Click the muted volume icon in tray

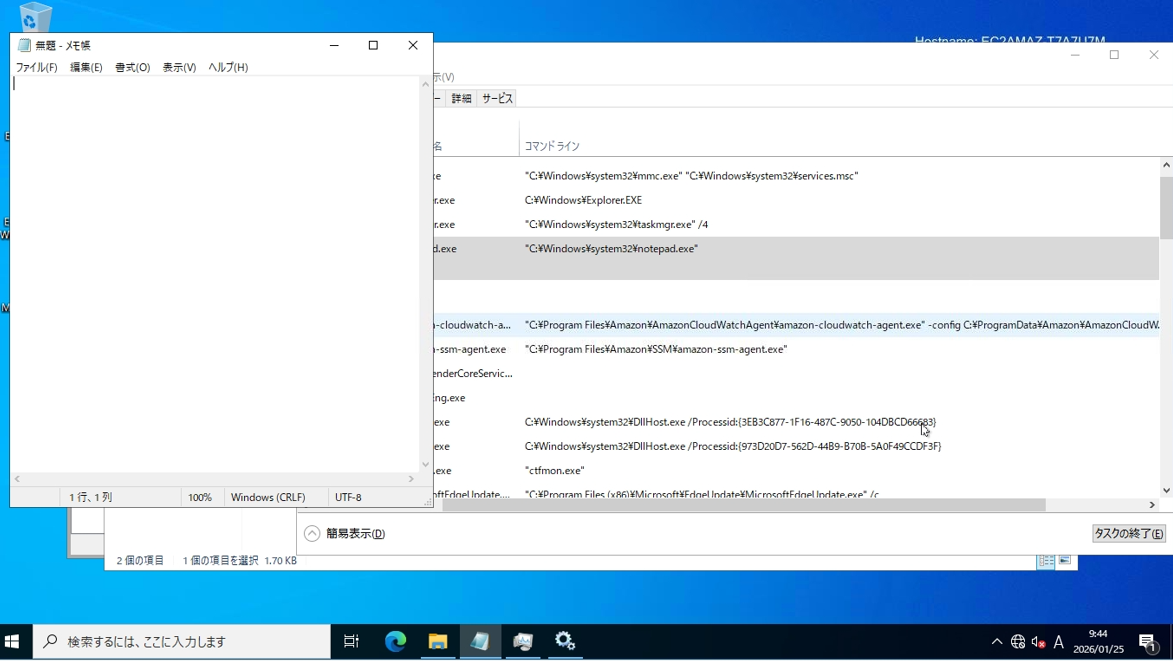coord(1038,642)
